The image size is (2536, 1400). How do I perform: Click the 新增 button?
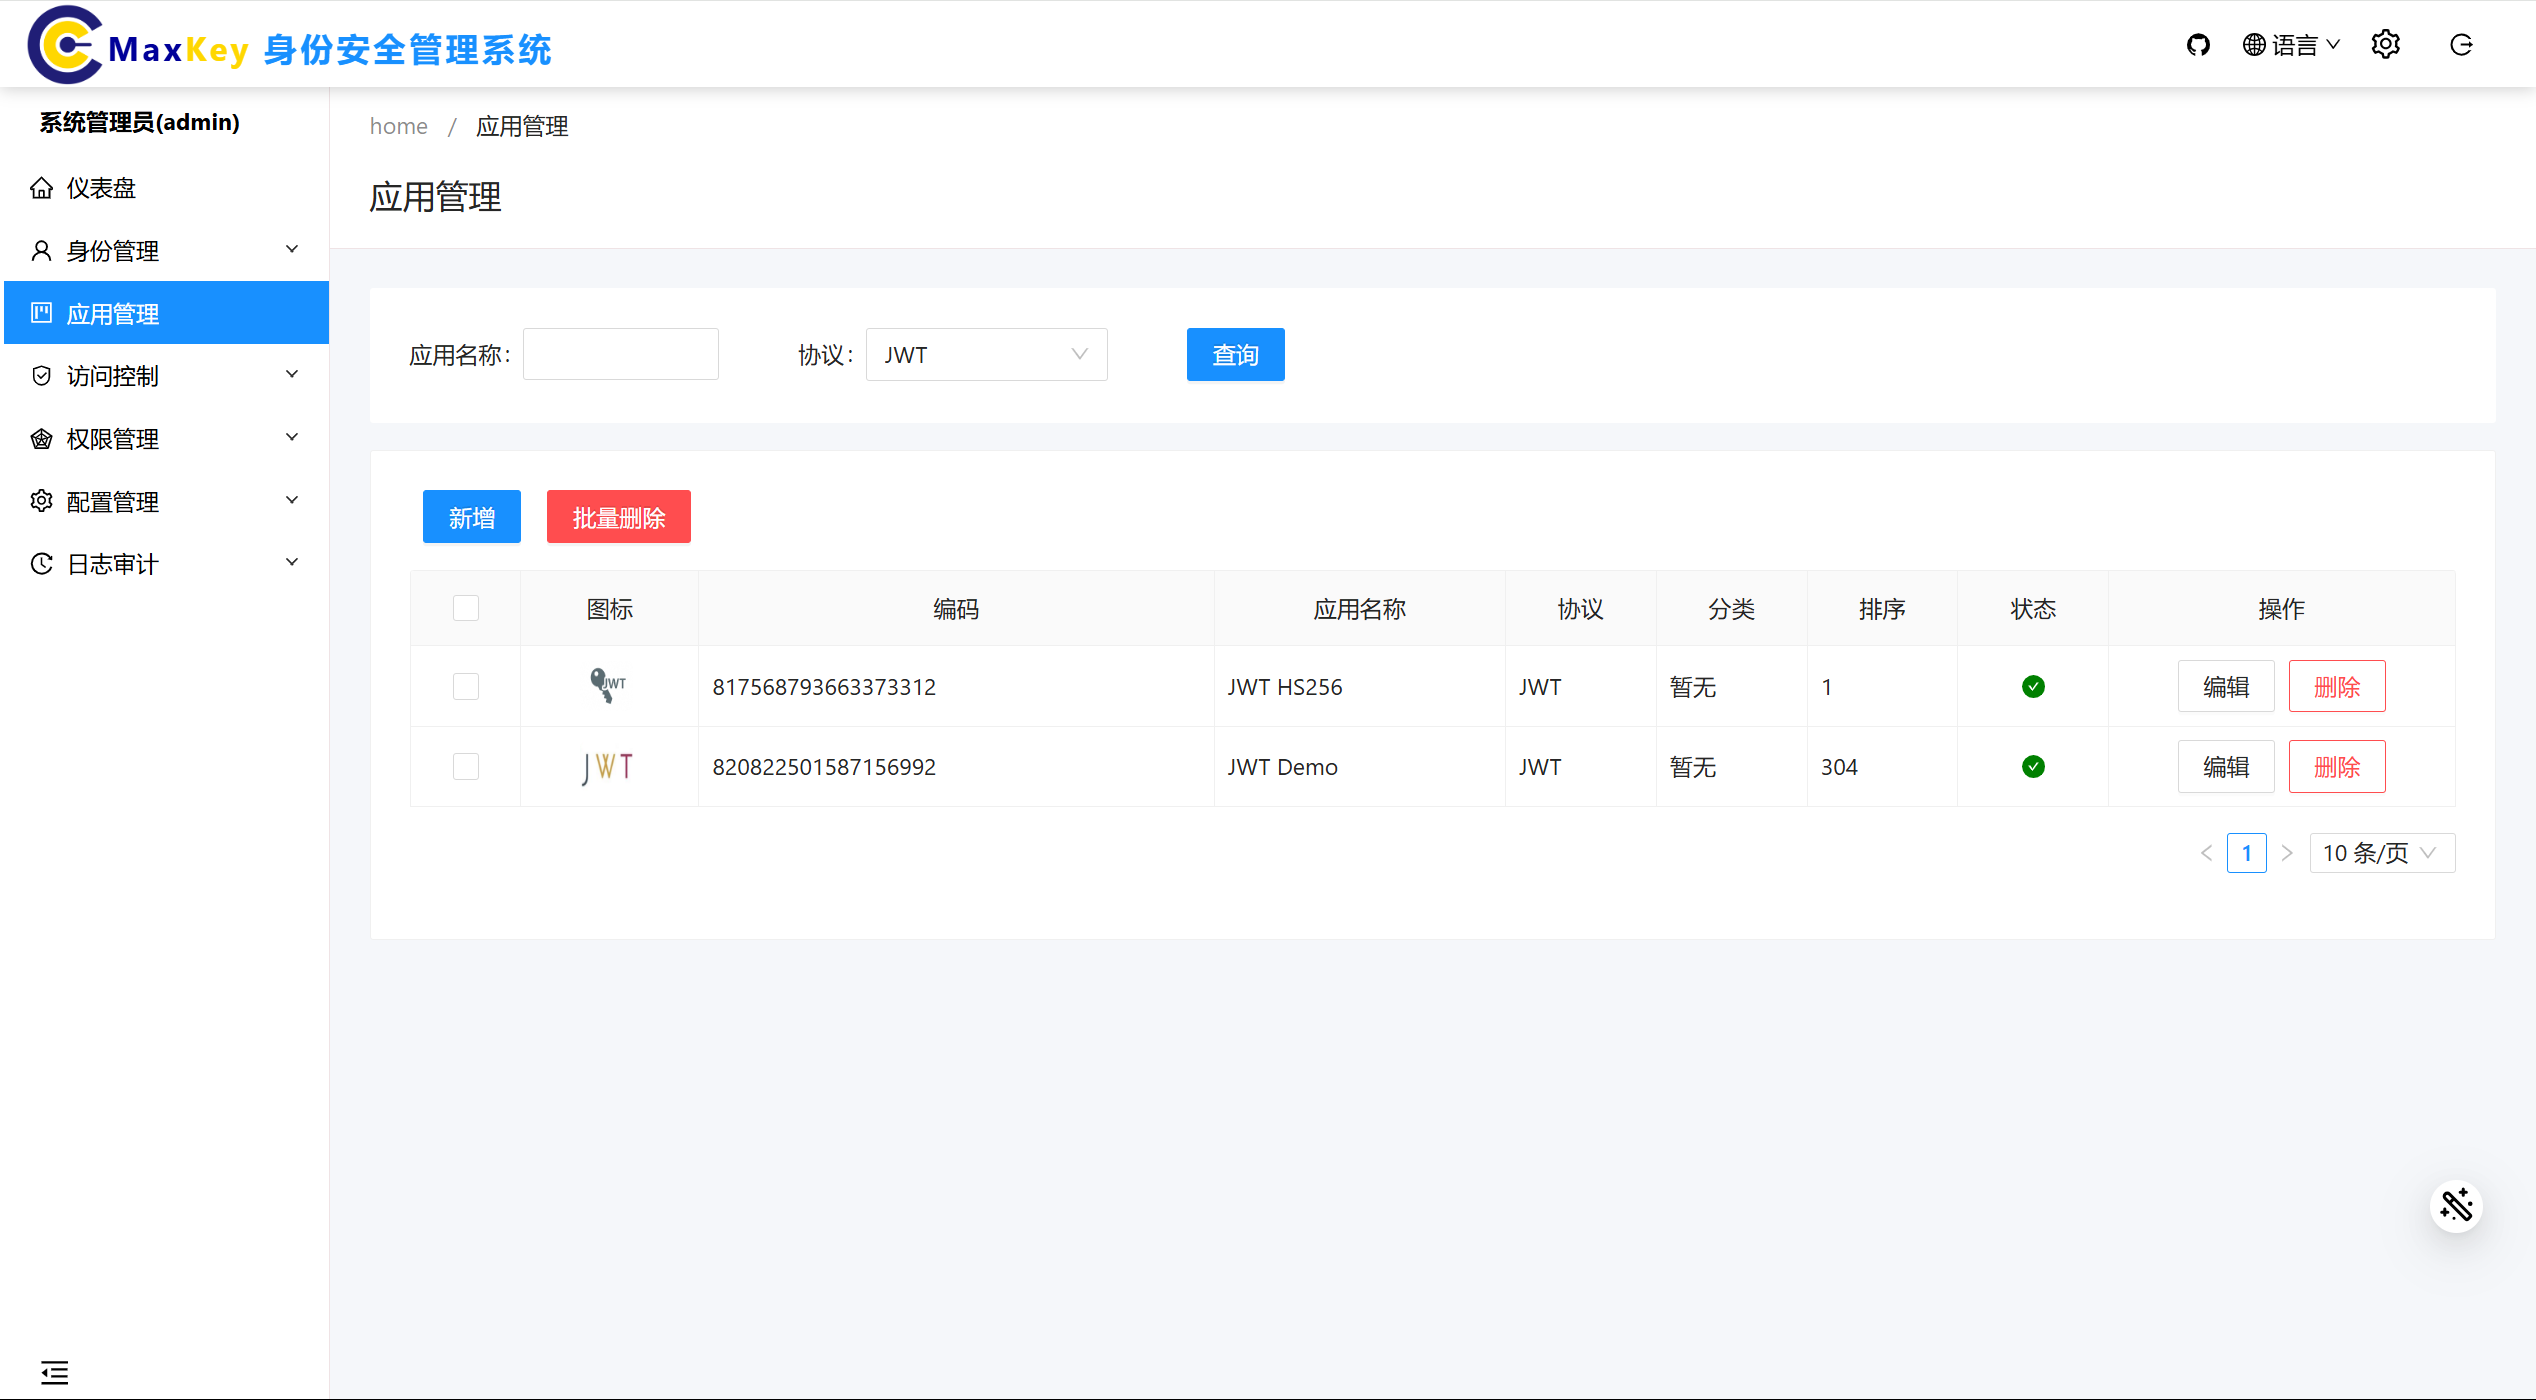click(x=471, y=517)
